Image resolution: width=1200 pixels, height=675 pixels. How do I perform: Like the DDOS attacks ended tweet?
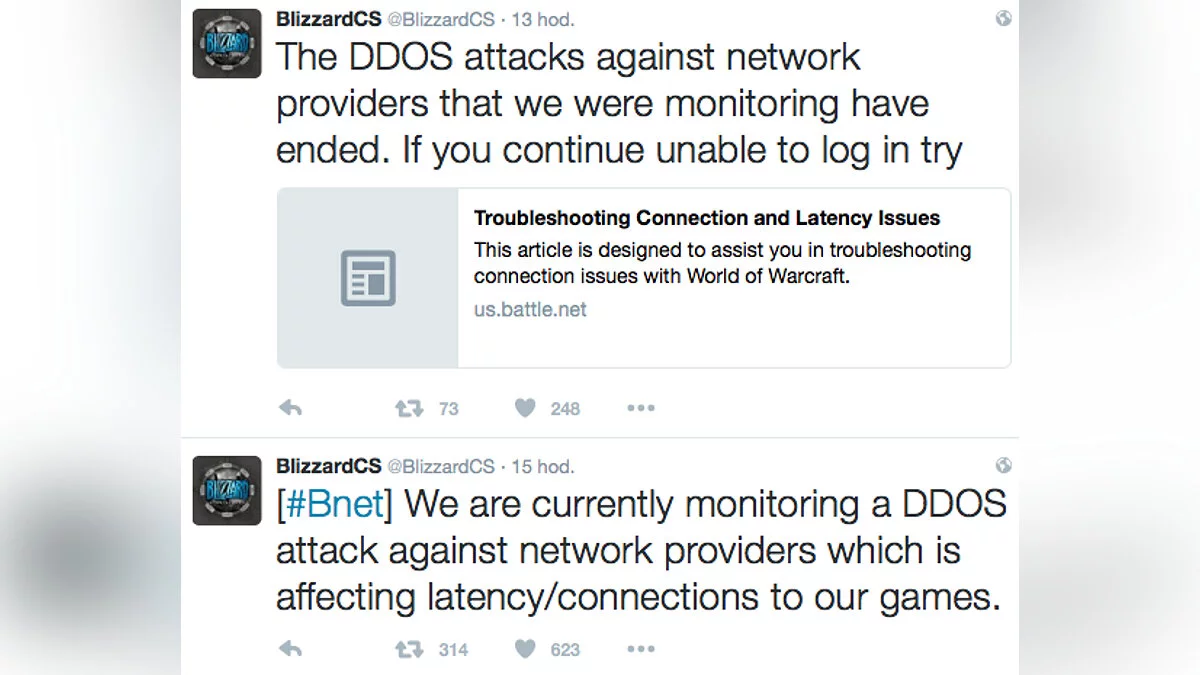525,408
